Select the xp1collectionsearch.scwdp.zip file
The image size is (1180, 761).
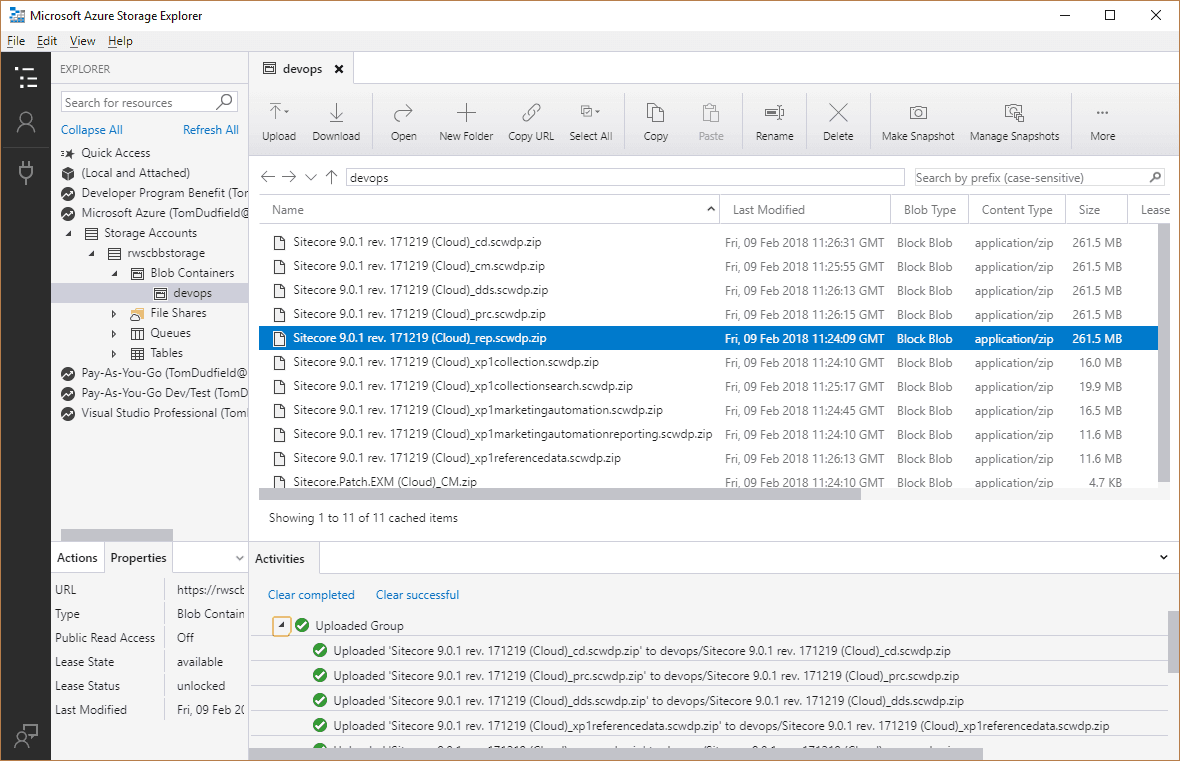coord(707,386)
